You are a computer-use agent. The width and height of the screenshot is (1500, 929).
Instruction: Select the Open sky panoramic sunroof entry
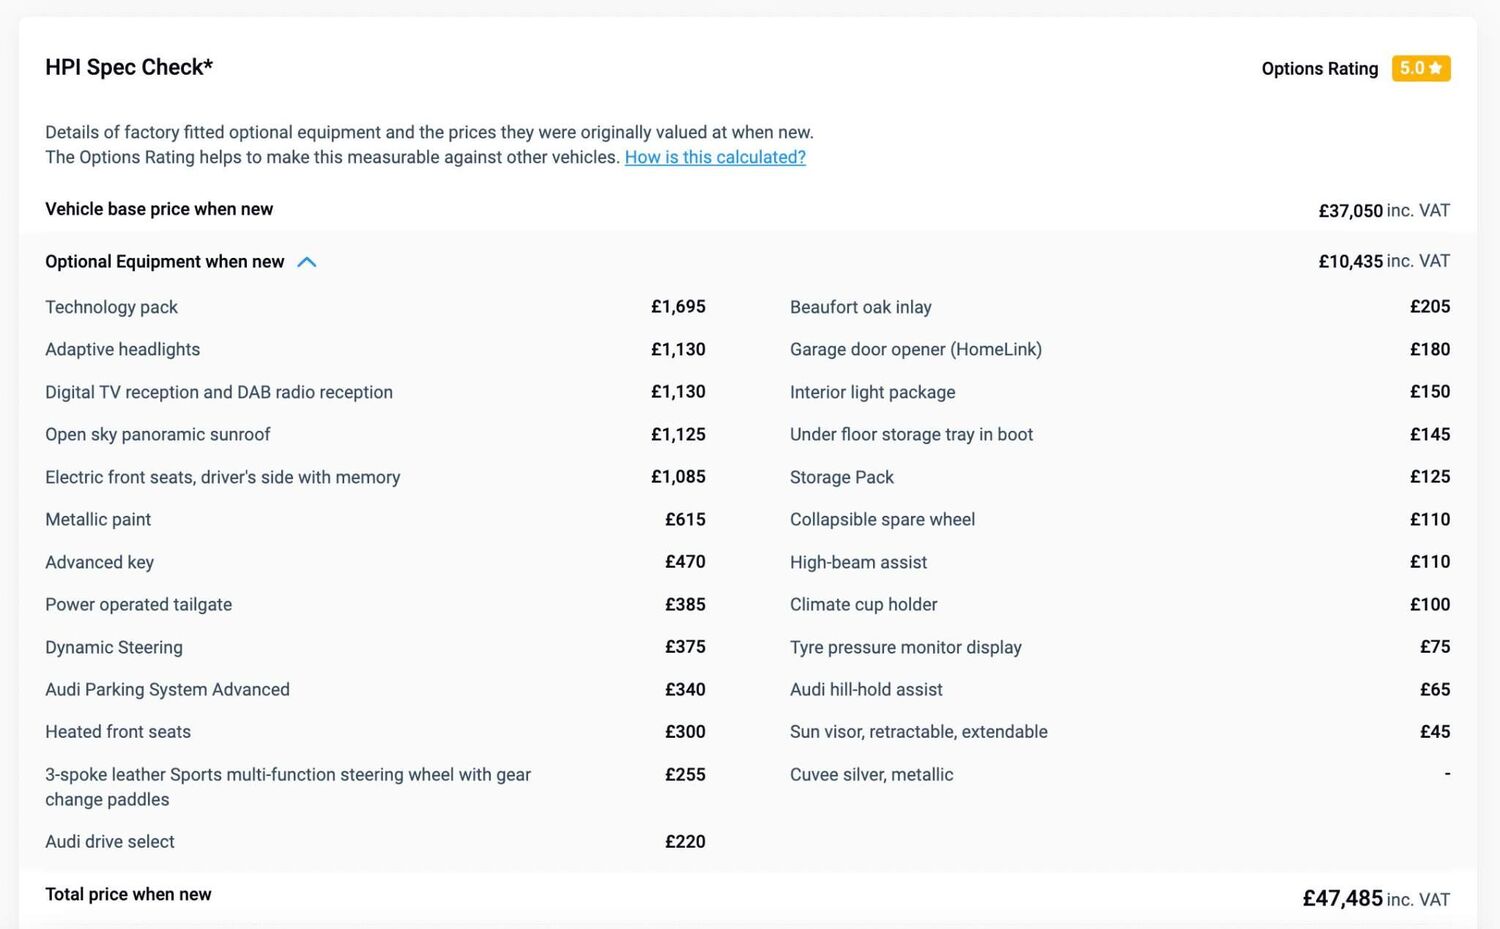[x=158, y=434]
